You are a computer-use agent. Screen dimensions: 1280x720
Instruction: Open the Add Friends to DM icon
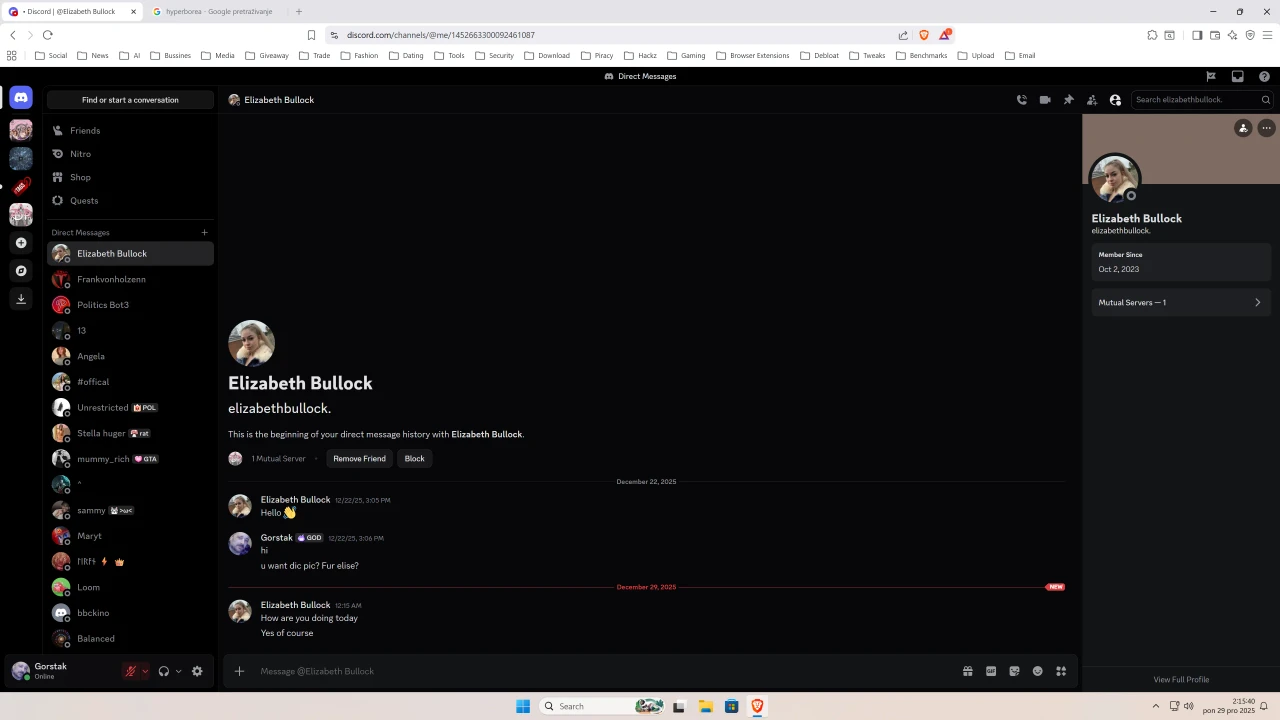tap(1092, 99)
